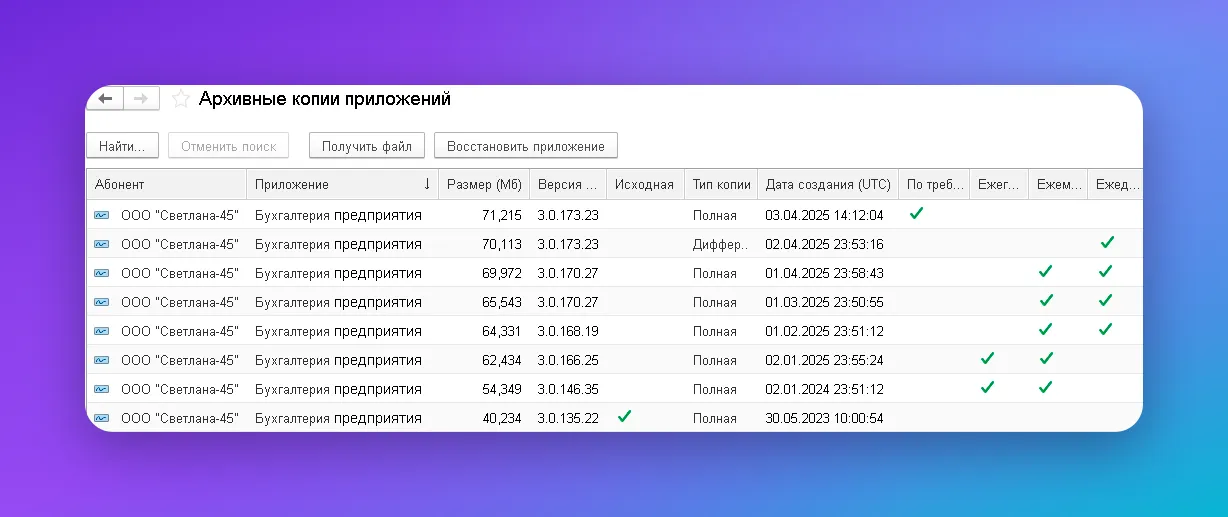This screenshot has height=517, width=1228.
Task: Click row icon for the 02.01.2024 23:51:12 copy
Action: tap(102, 389)
